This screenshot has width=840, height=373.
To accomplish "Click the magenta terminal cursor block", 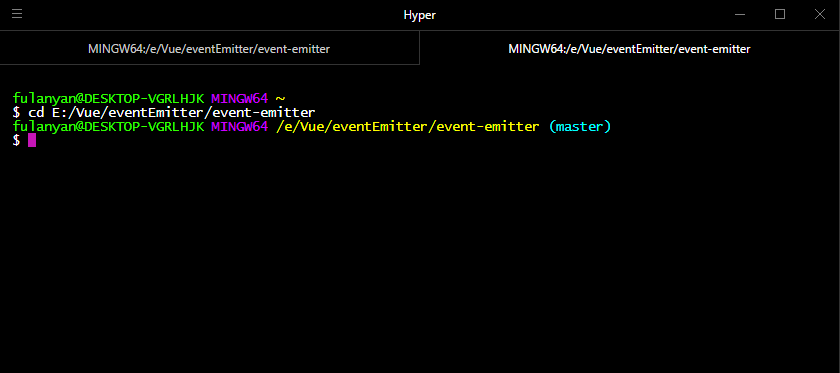I will 32,140.
